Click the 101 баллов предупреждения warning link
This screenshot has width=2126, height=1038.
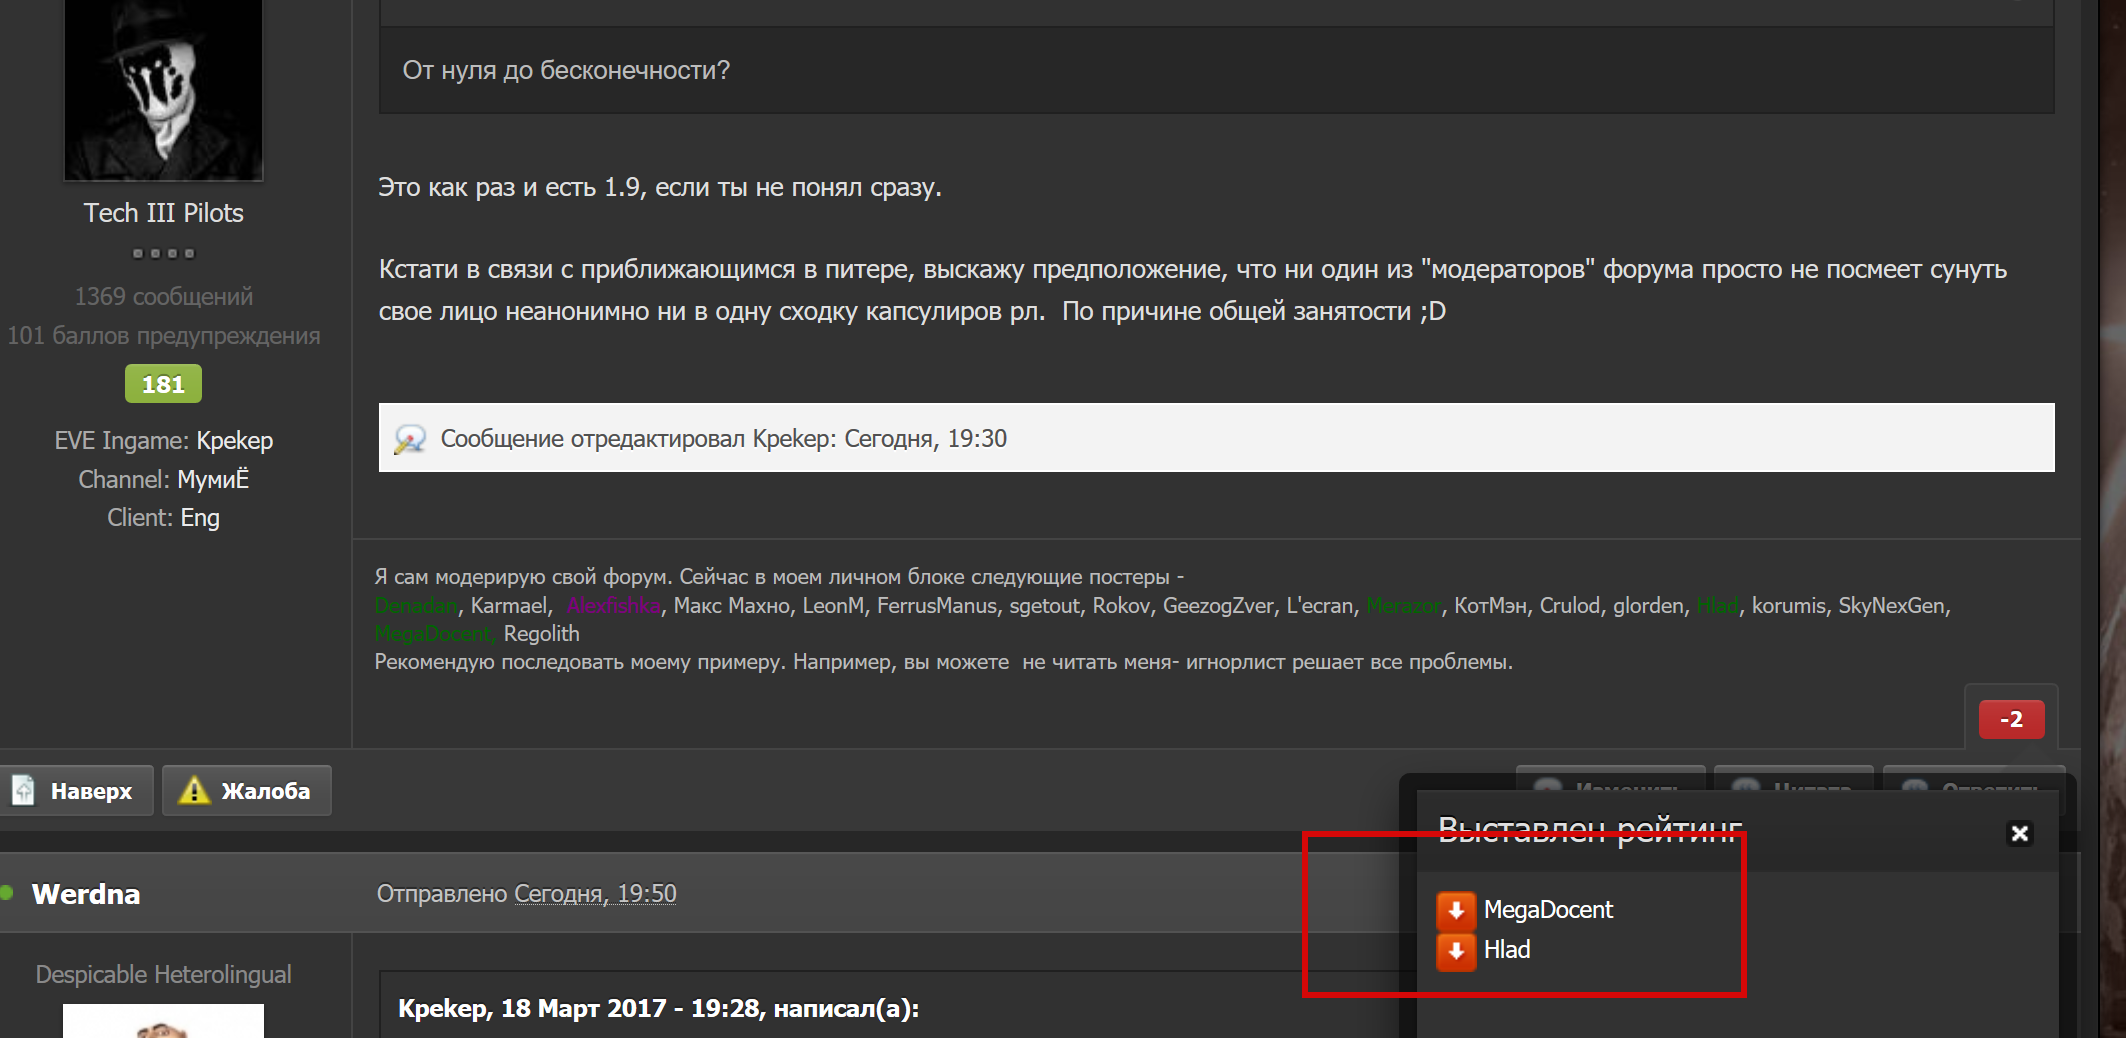(163, 336)
